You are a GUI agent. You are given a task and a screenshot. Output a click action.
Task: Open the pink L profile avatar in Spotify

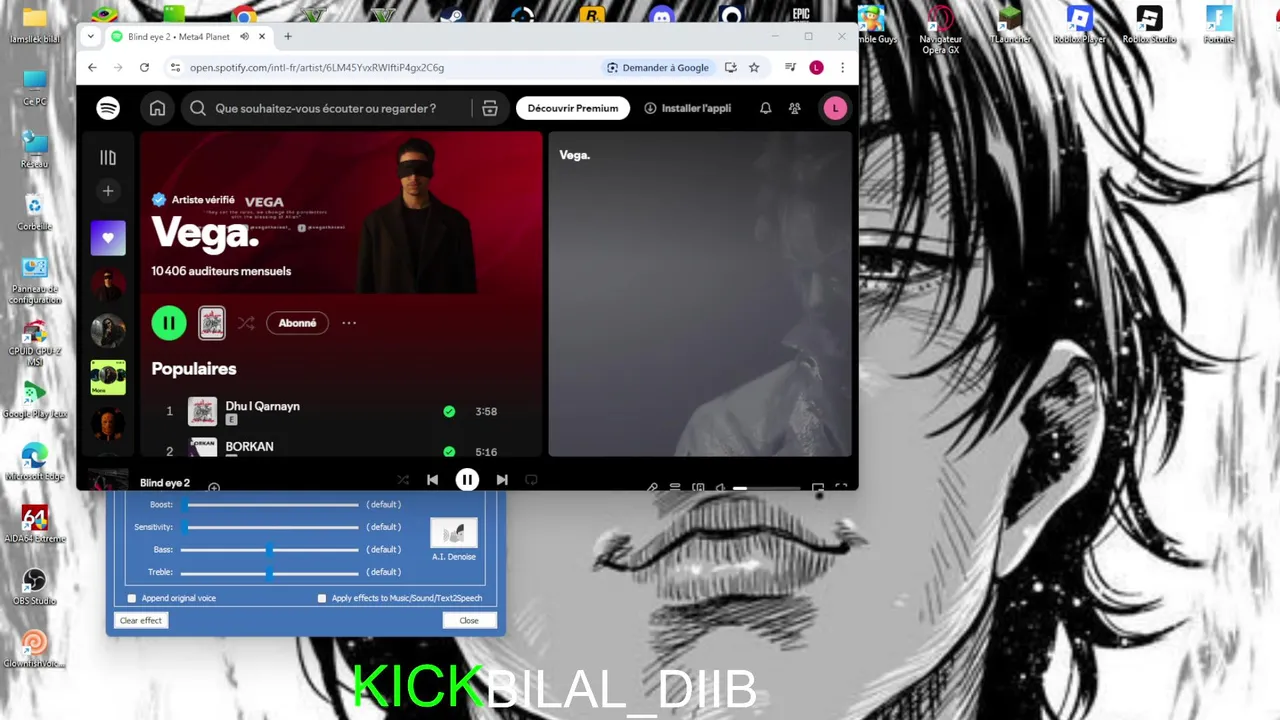(x=835, y=108)
